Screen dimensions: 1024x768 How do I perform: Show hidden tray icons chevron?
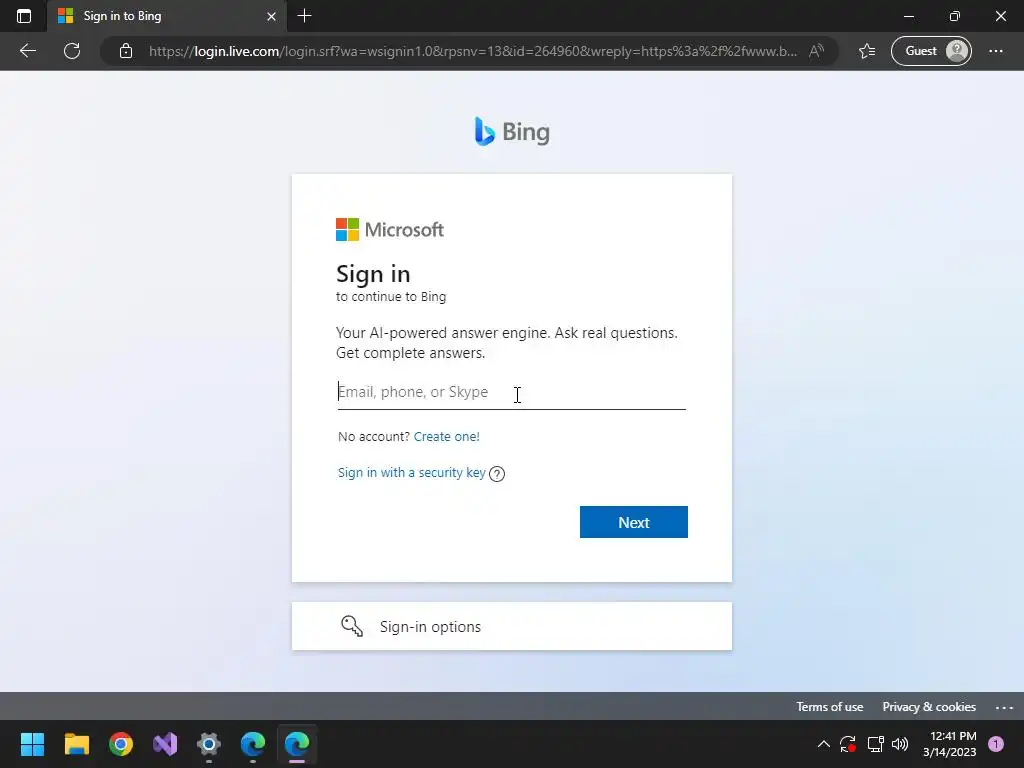[x=824, y=744]
